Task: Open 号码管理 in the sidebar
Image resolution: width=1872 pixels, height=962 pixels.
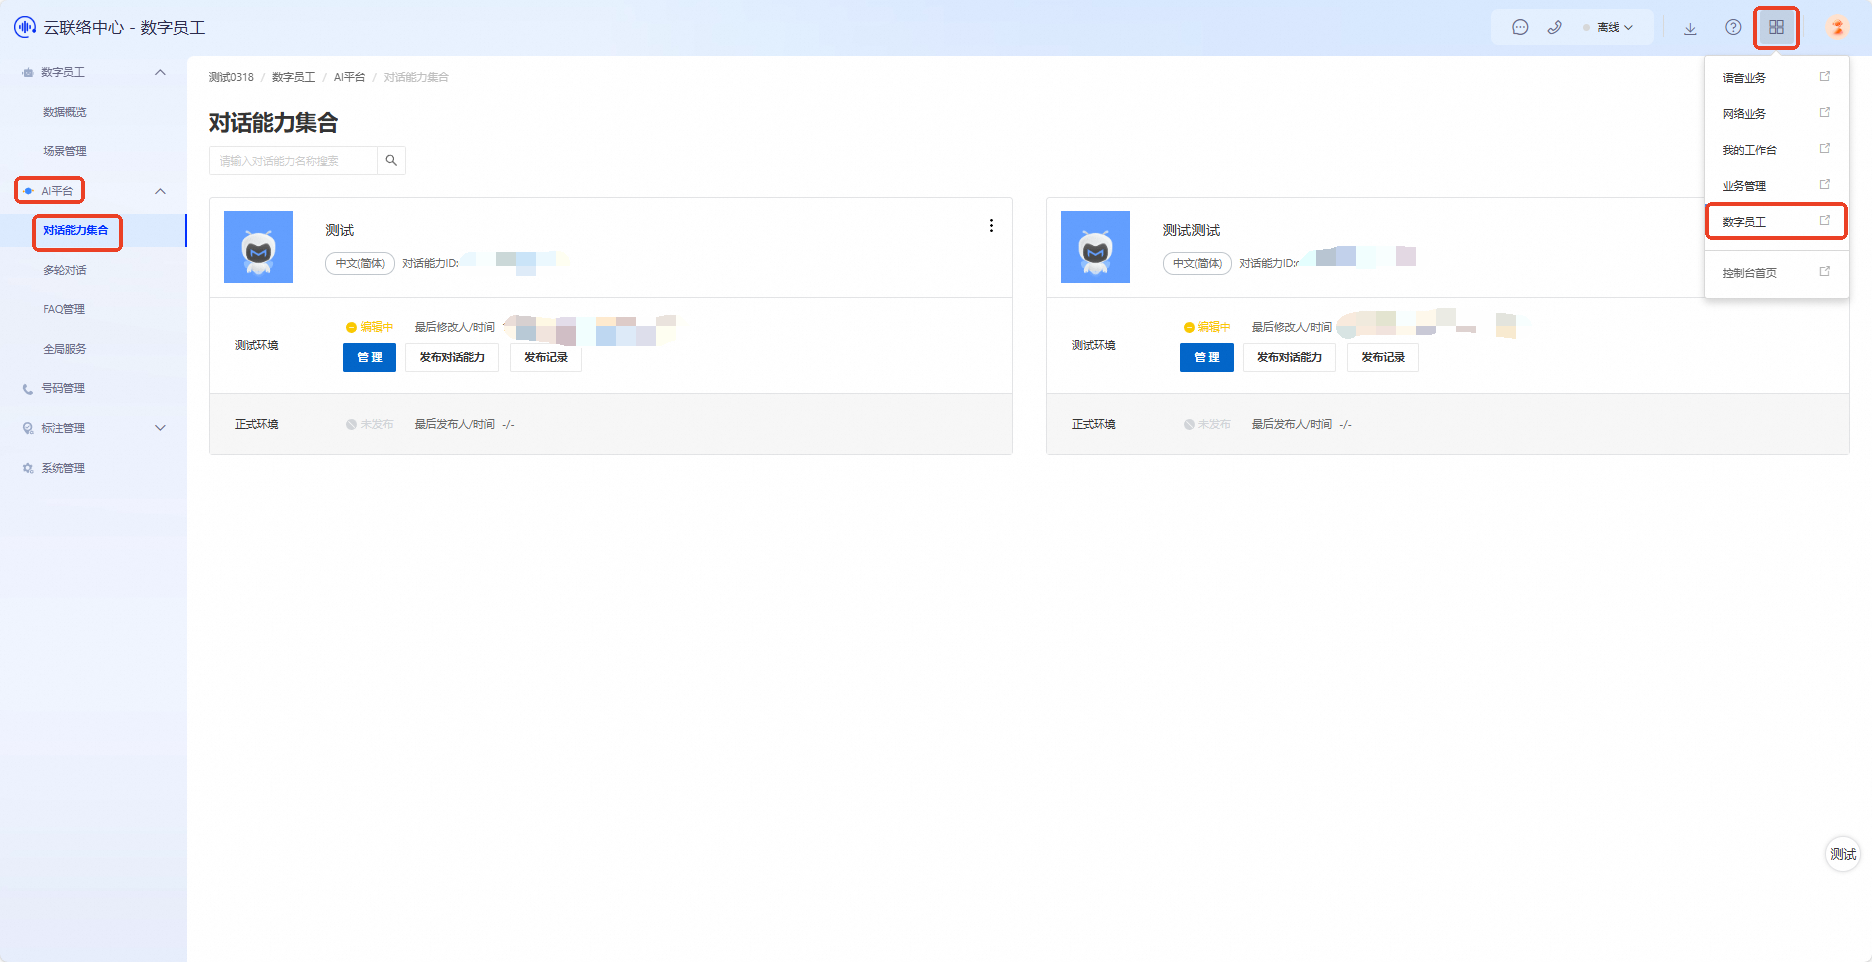Action: [x=63, y=388]
